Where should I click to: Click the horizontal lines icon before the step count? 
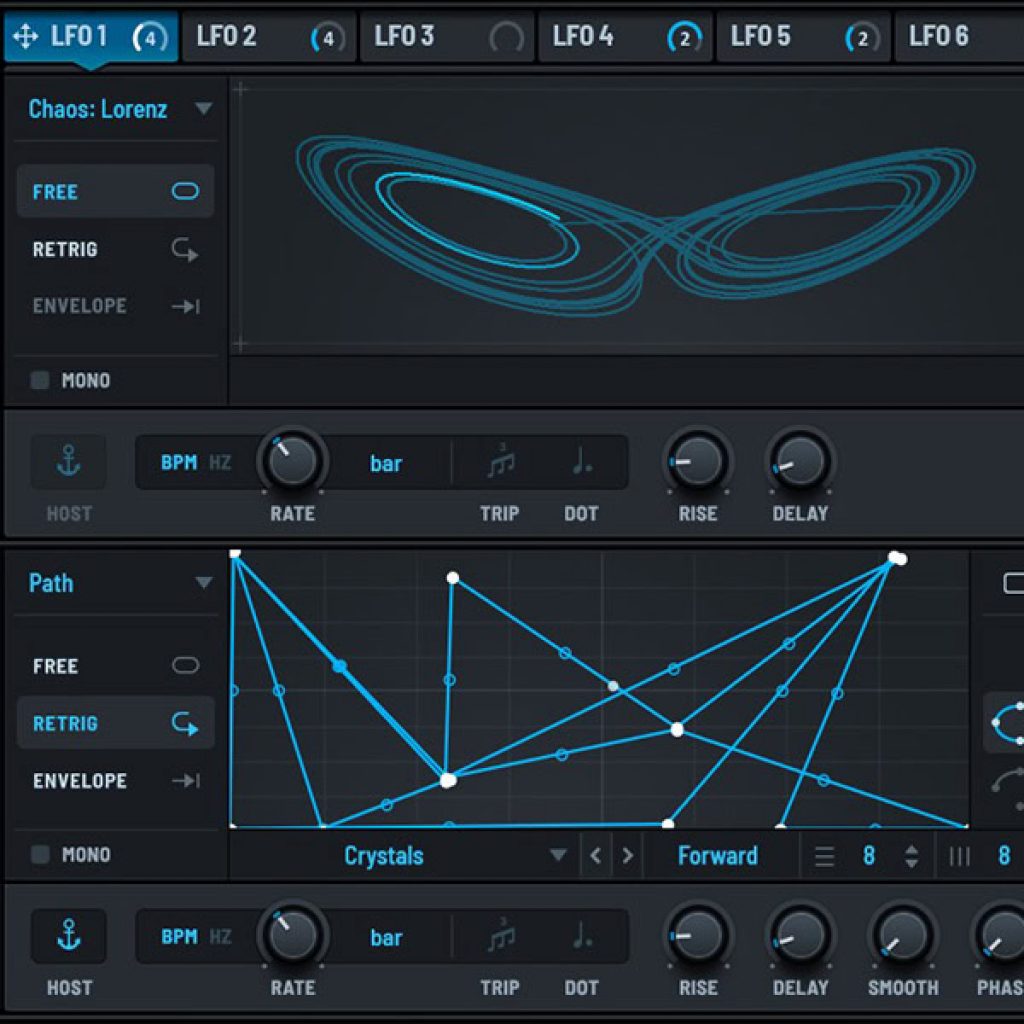tap(824, 856)
